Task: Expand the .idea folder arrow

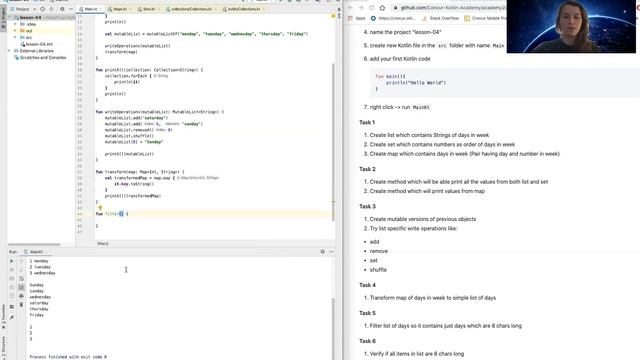Action: pos(16,24)
